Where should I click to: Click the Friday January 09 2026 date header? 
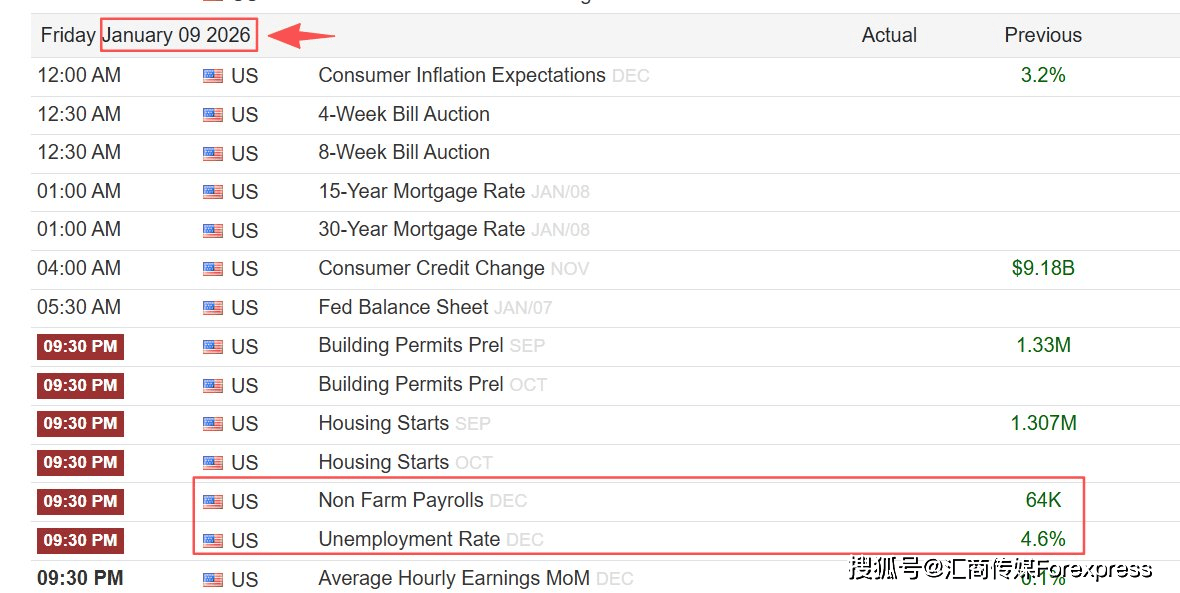pyautogui.click(x=145, y=35)
